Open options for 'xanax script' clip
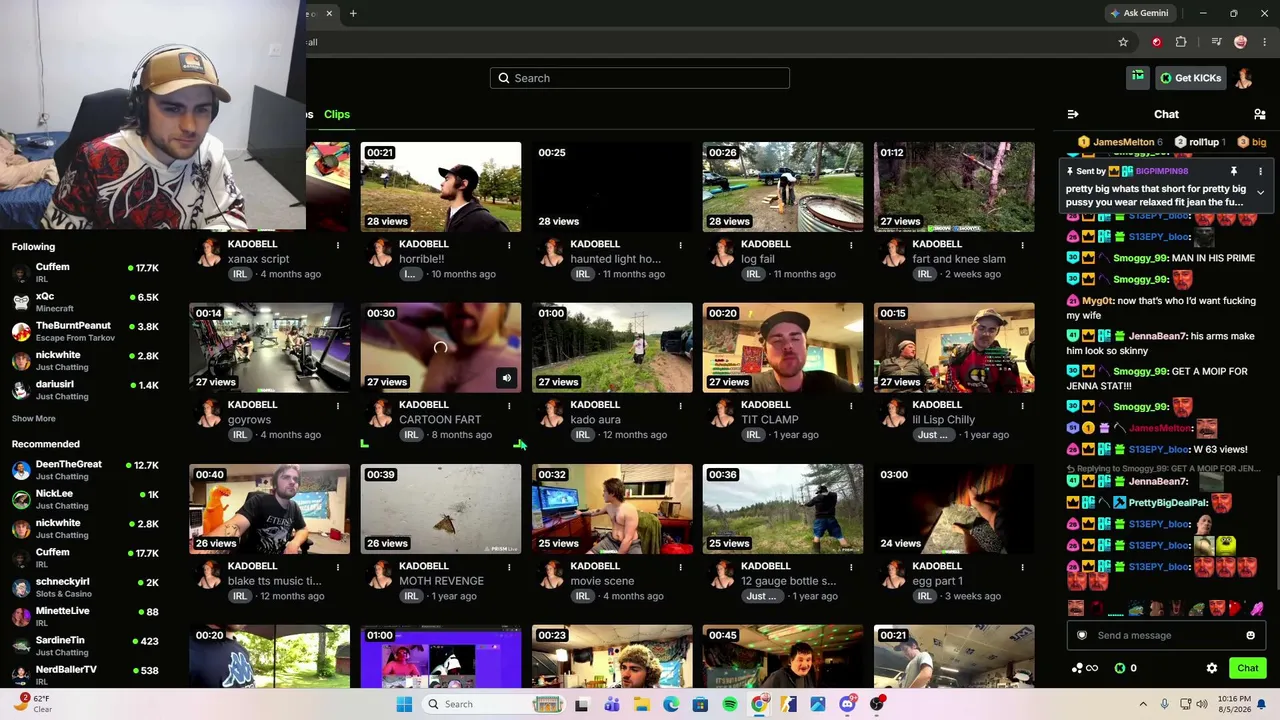The height and width of the screenshot is (720, 1280). 338,244
